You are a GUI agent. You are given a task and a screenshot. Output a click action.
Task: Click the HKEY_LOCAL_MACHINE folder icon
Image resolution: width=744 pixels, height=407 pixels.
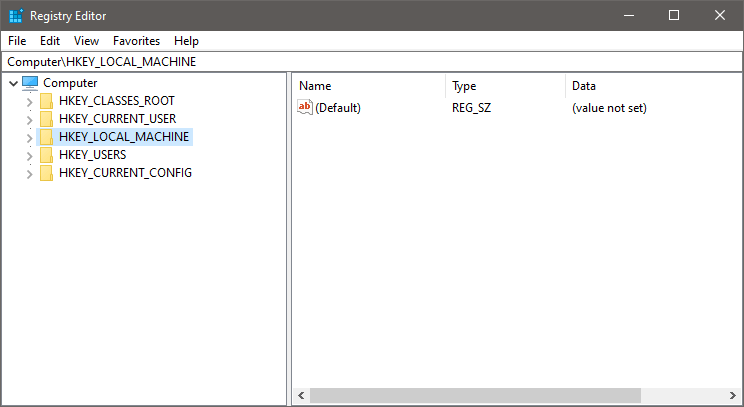pos(46,137)
